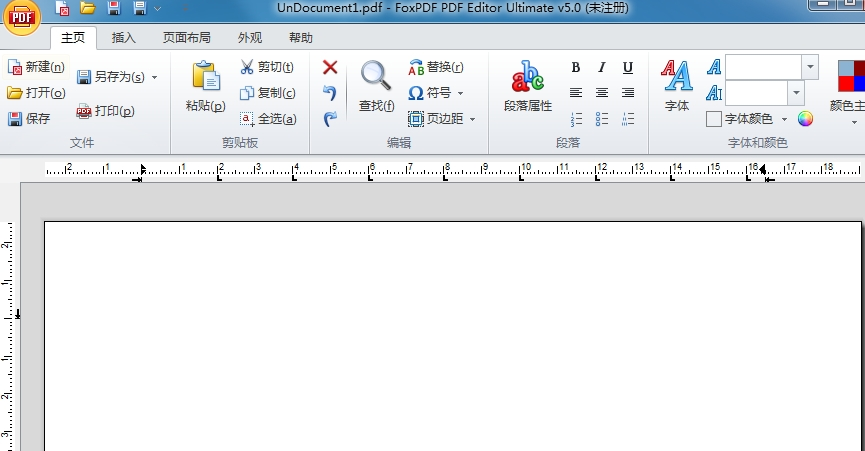
Task: Click the left indent marker on horizontal ruler
Action: pos(143,169)
